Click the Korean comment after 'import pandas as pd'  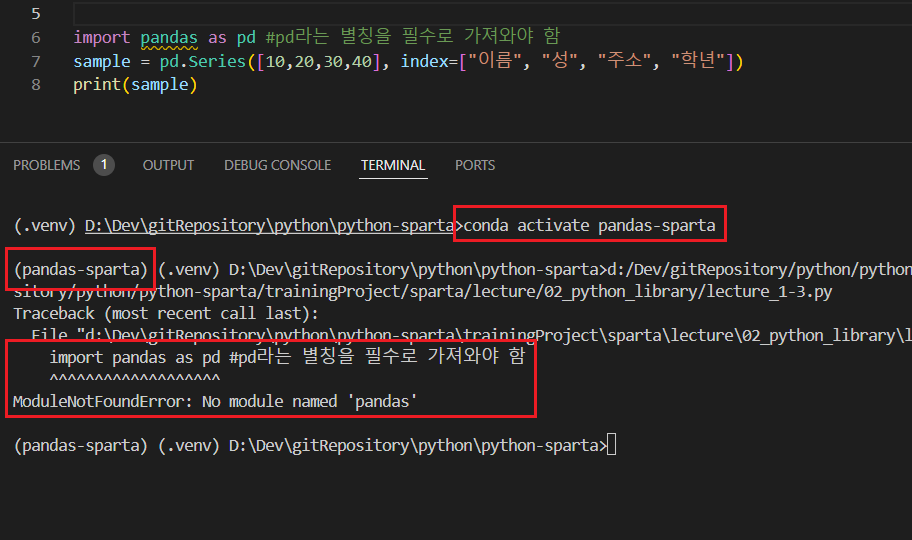[412, 37]
